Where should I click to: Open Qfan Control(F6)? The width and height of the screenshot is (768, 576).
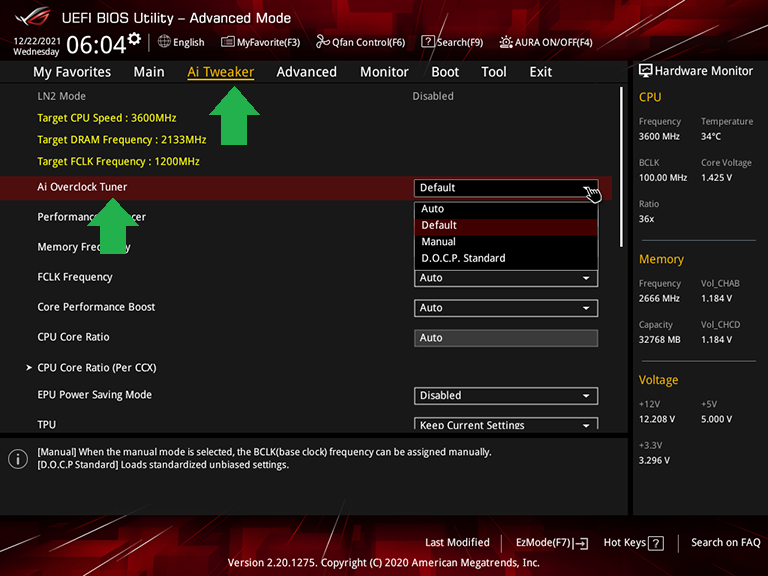click(361, 42)
